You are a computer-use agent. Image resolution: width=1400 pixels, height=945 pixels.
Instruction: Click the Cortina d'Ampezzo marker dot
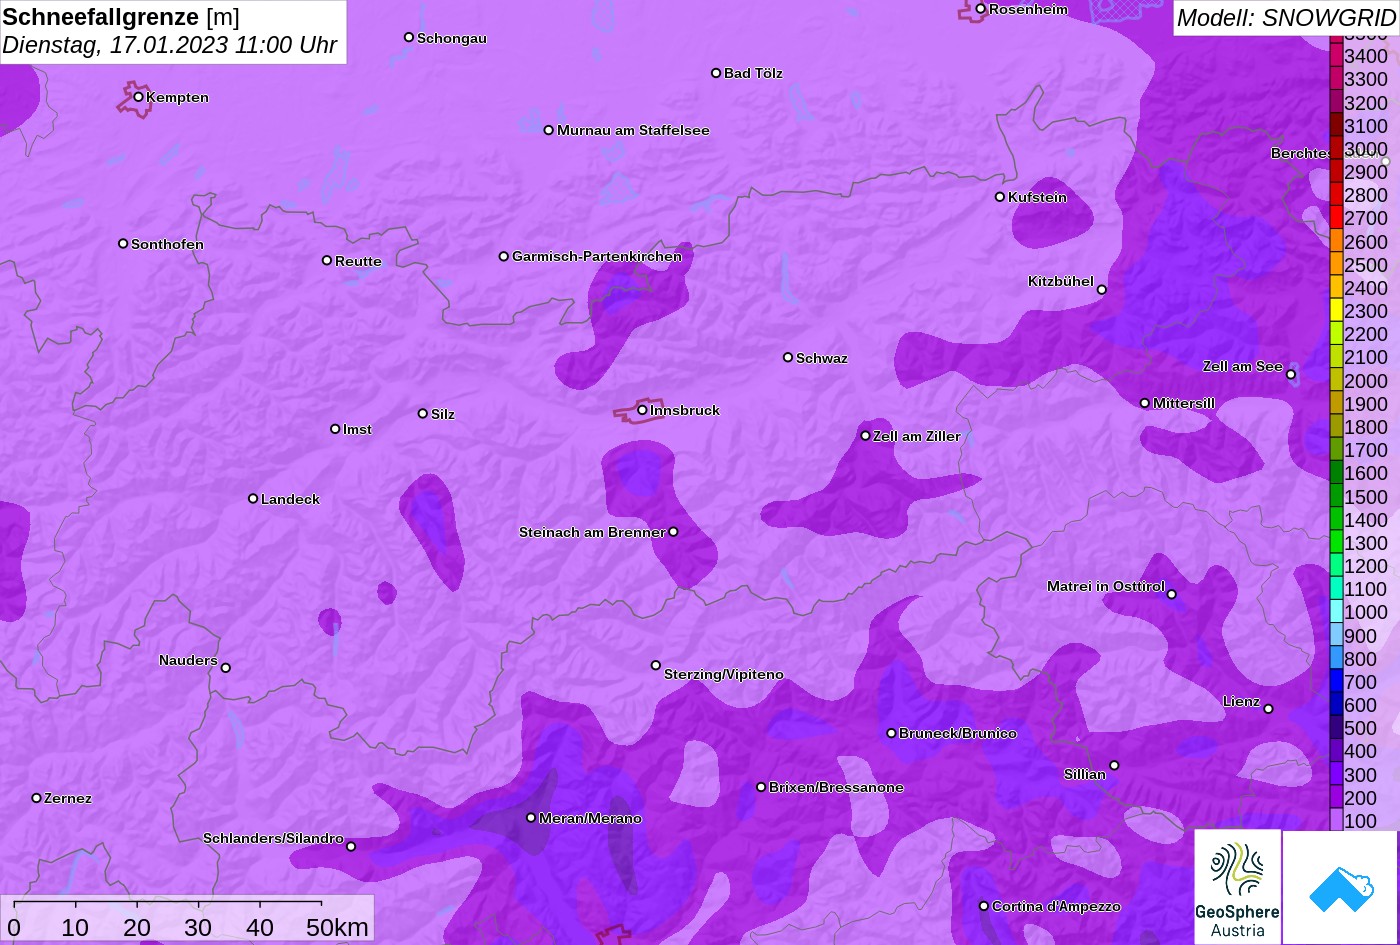tap(984, 906)
